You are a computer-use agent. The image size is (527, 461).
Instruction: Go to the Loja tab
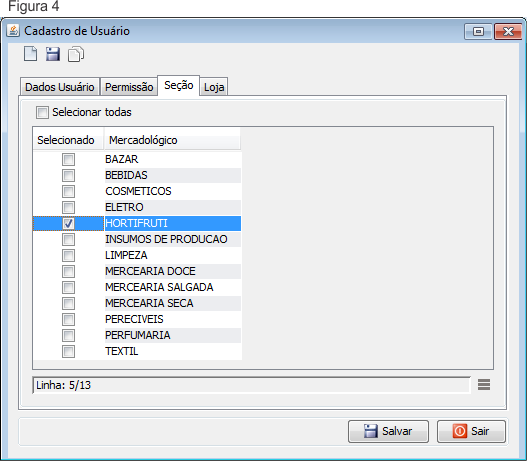point(214,87)
